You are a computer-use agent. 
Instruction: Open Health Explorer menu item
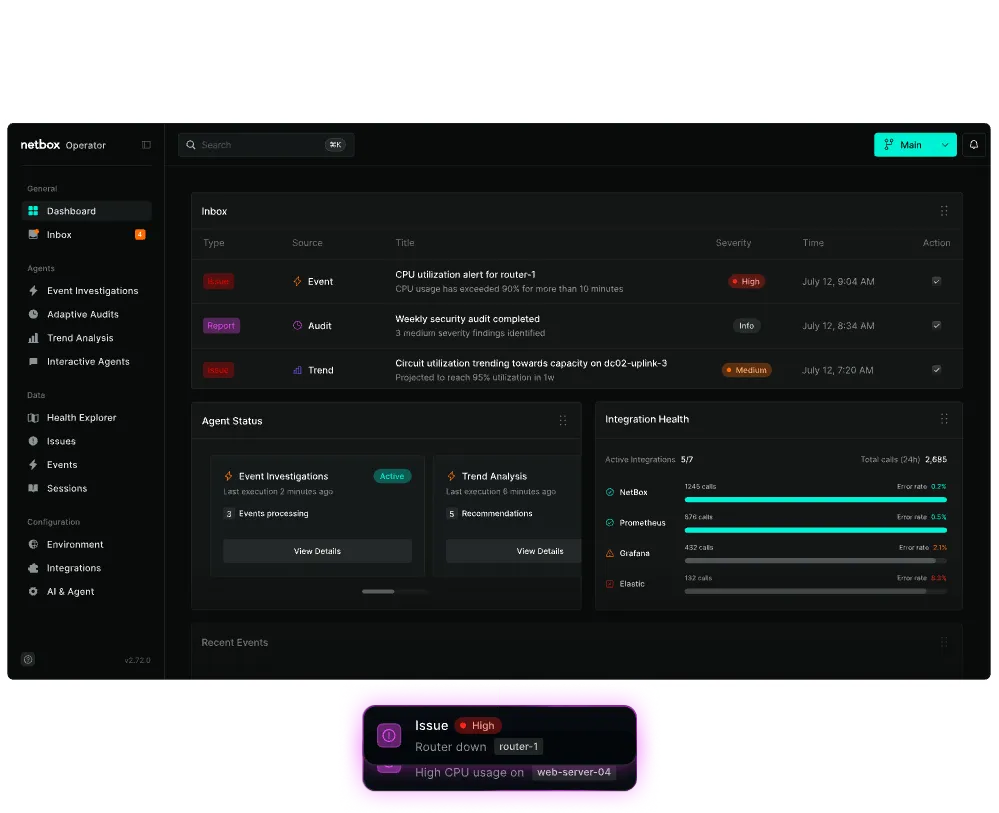tap(87, 417)
